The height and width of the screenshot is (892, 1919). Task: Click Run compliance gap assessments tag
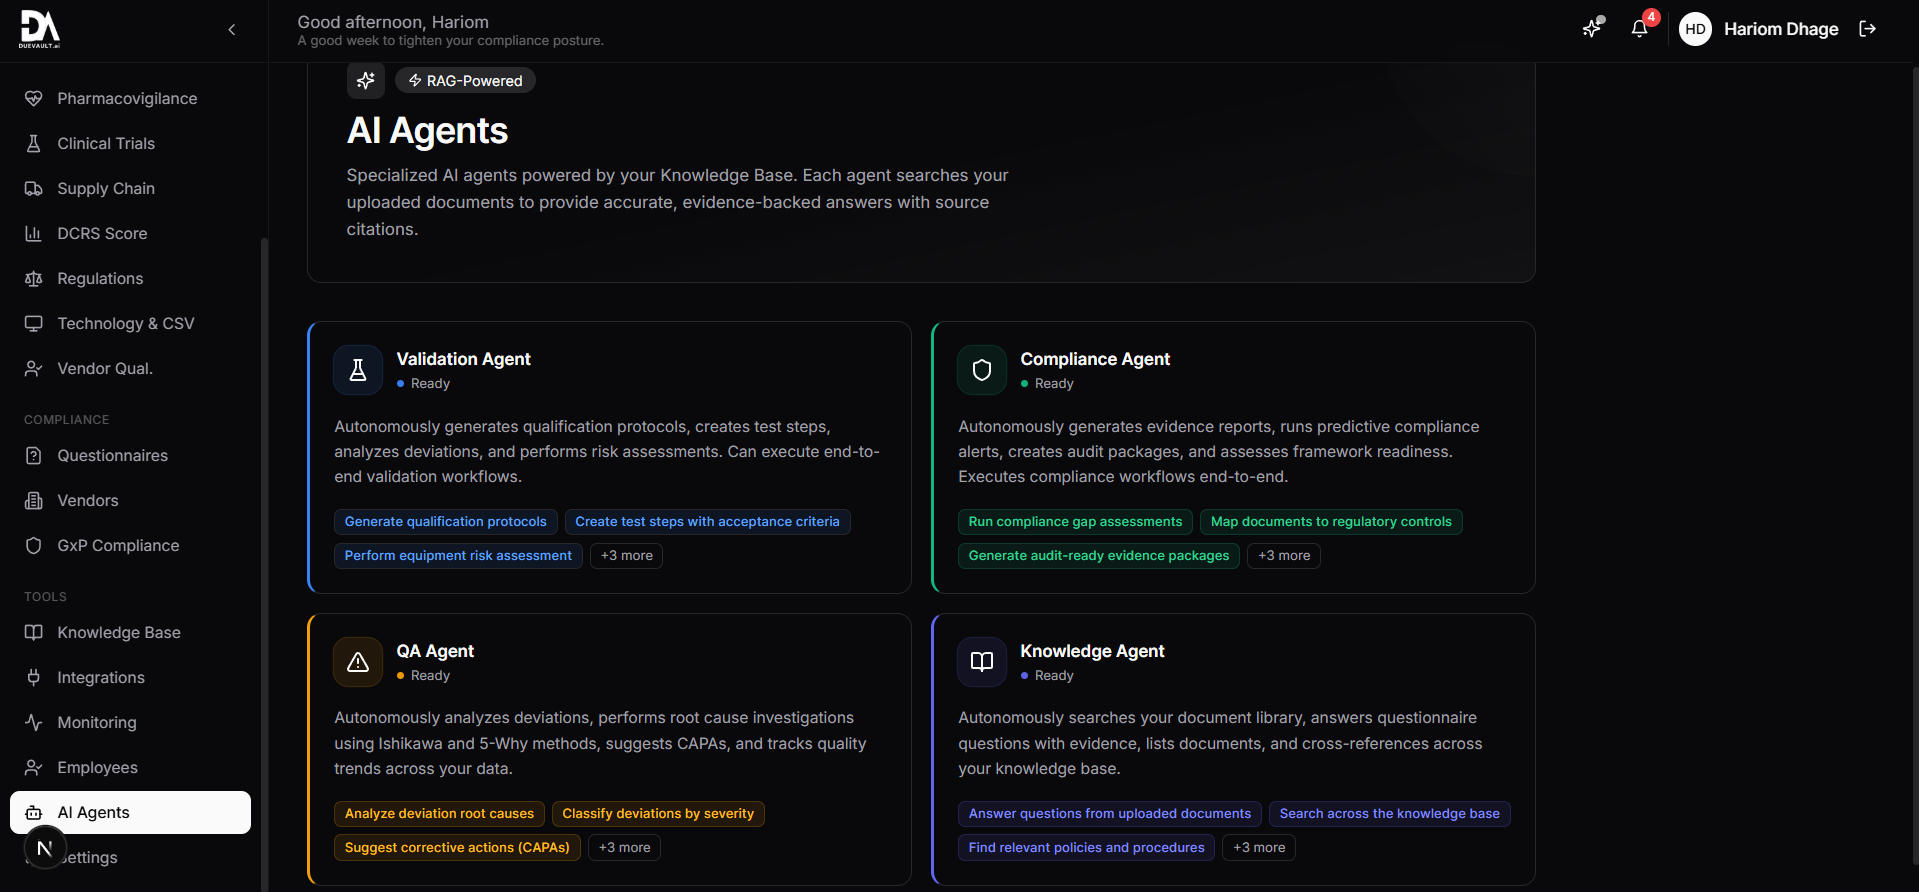point(1075,522)
